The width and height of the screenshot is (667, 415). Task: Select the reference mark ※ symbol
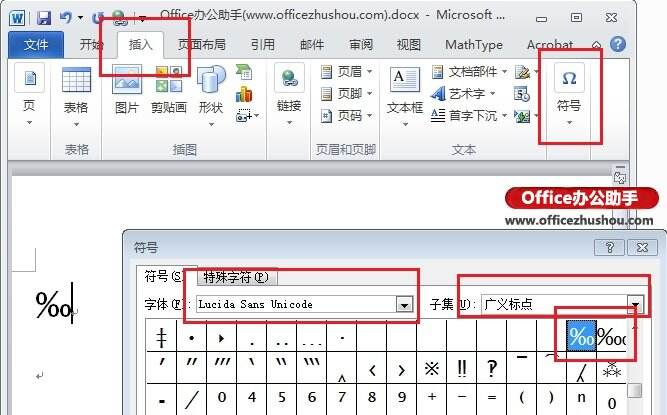click(x=432, y=368)
